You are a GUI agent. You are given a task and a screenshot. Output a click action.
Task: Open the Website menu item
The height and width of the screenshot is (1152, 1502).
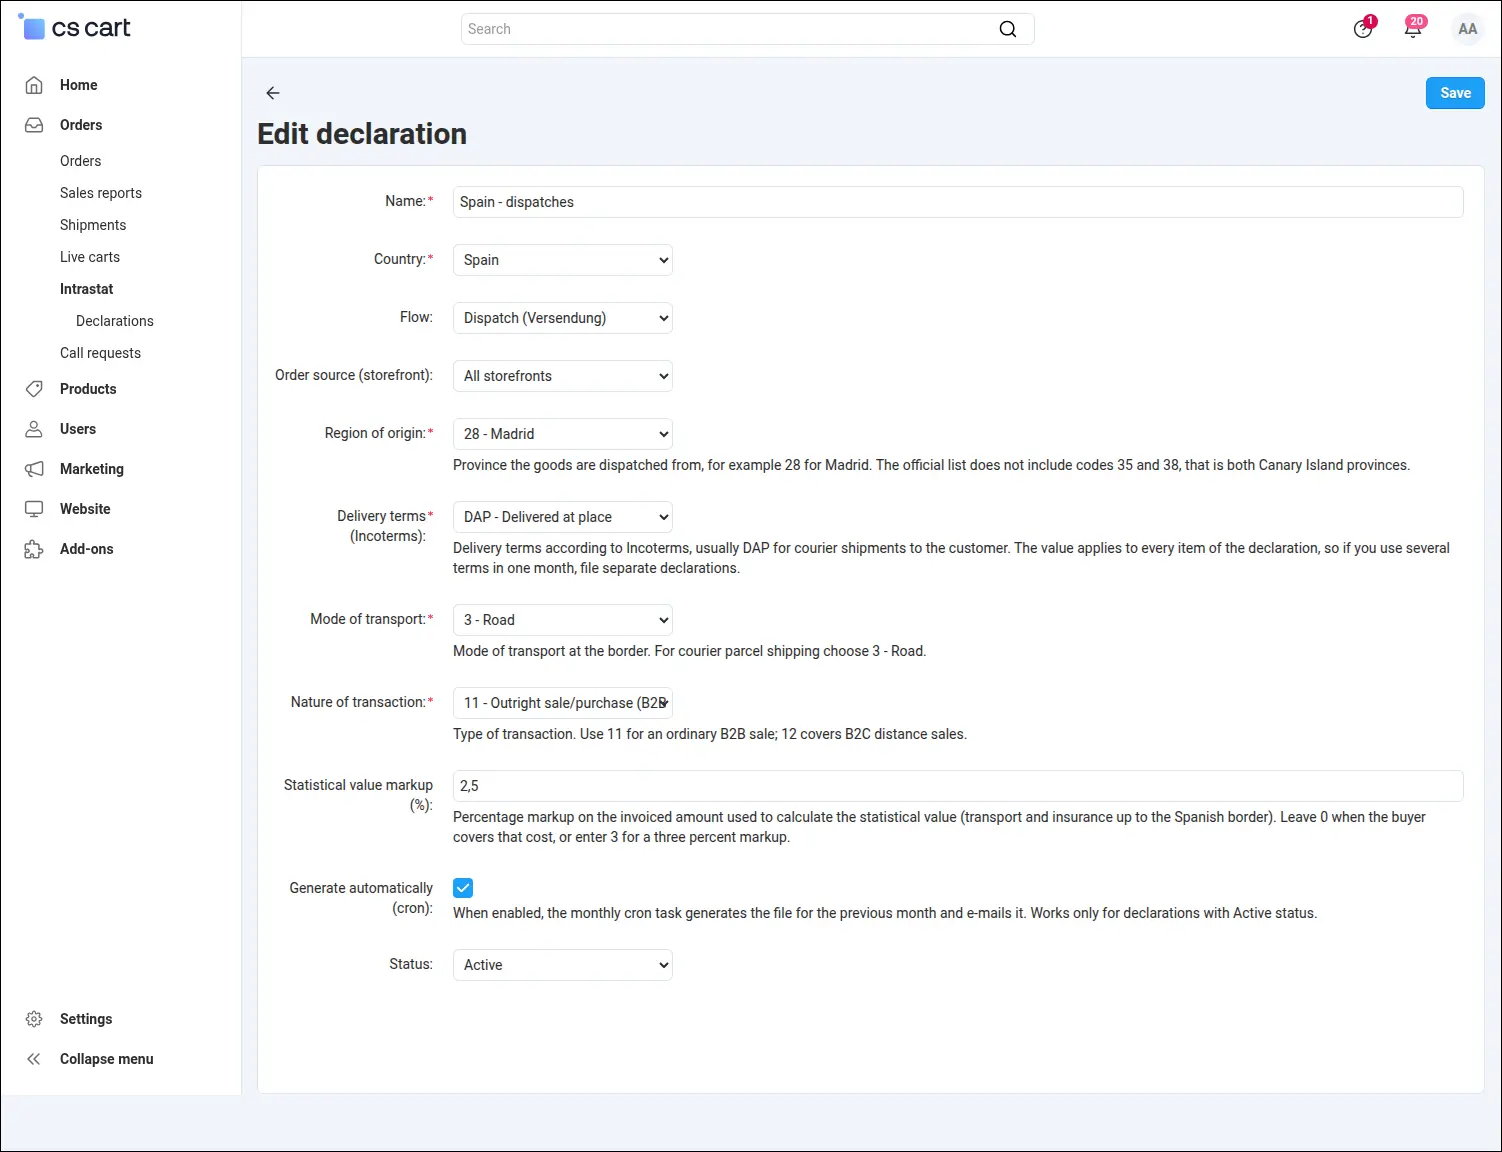[85, 509]
